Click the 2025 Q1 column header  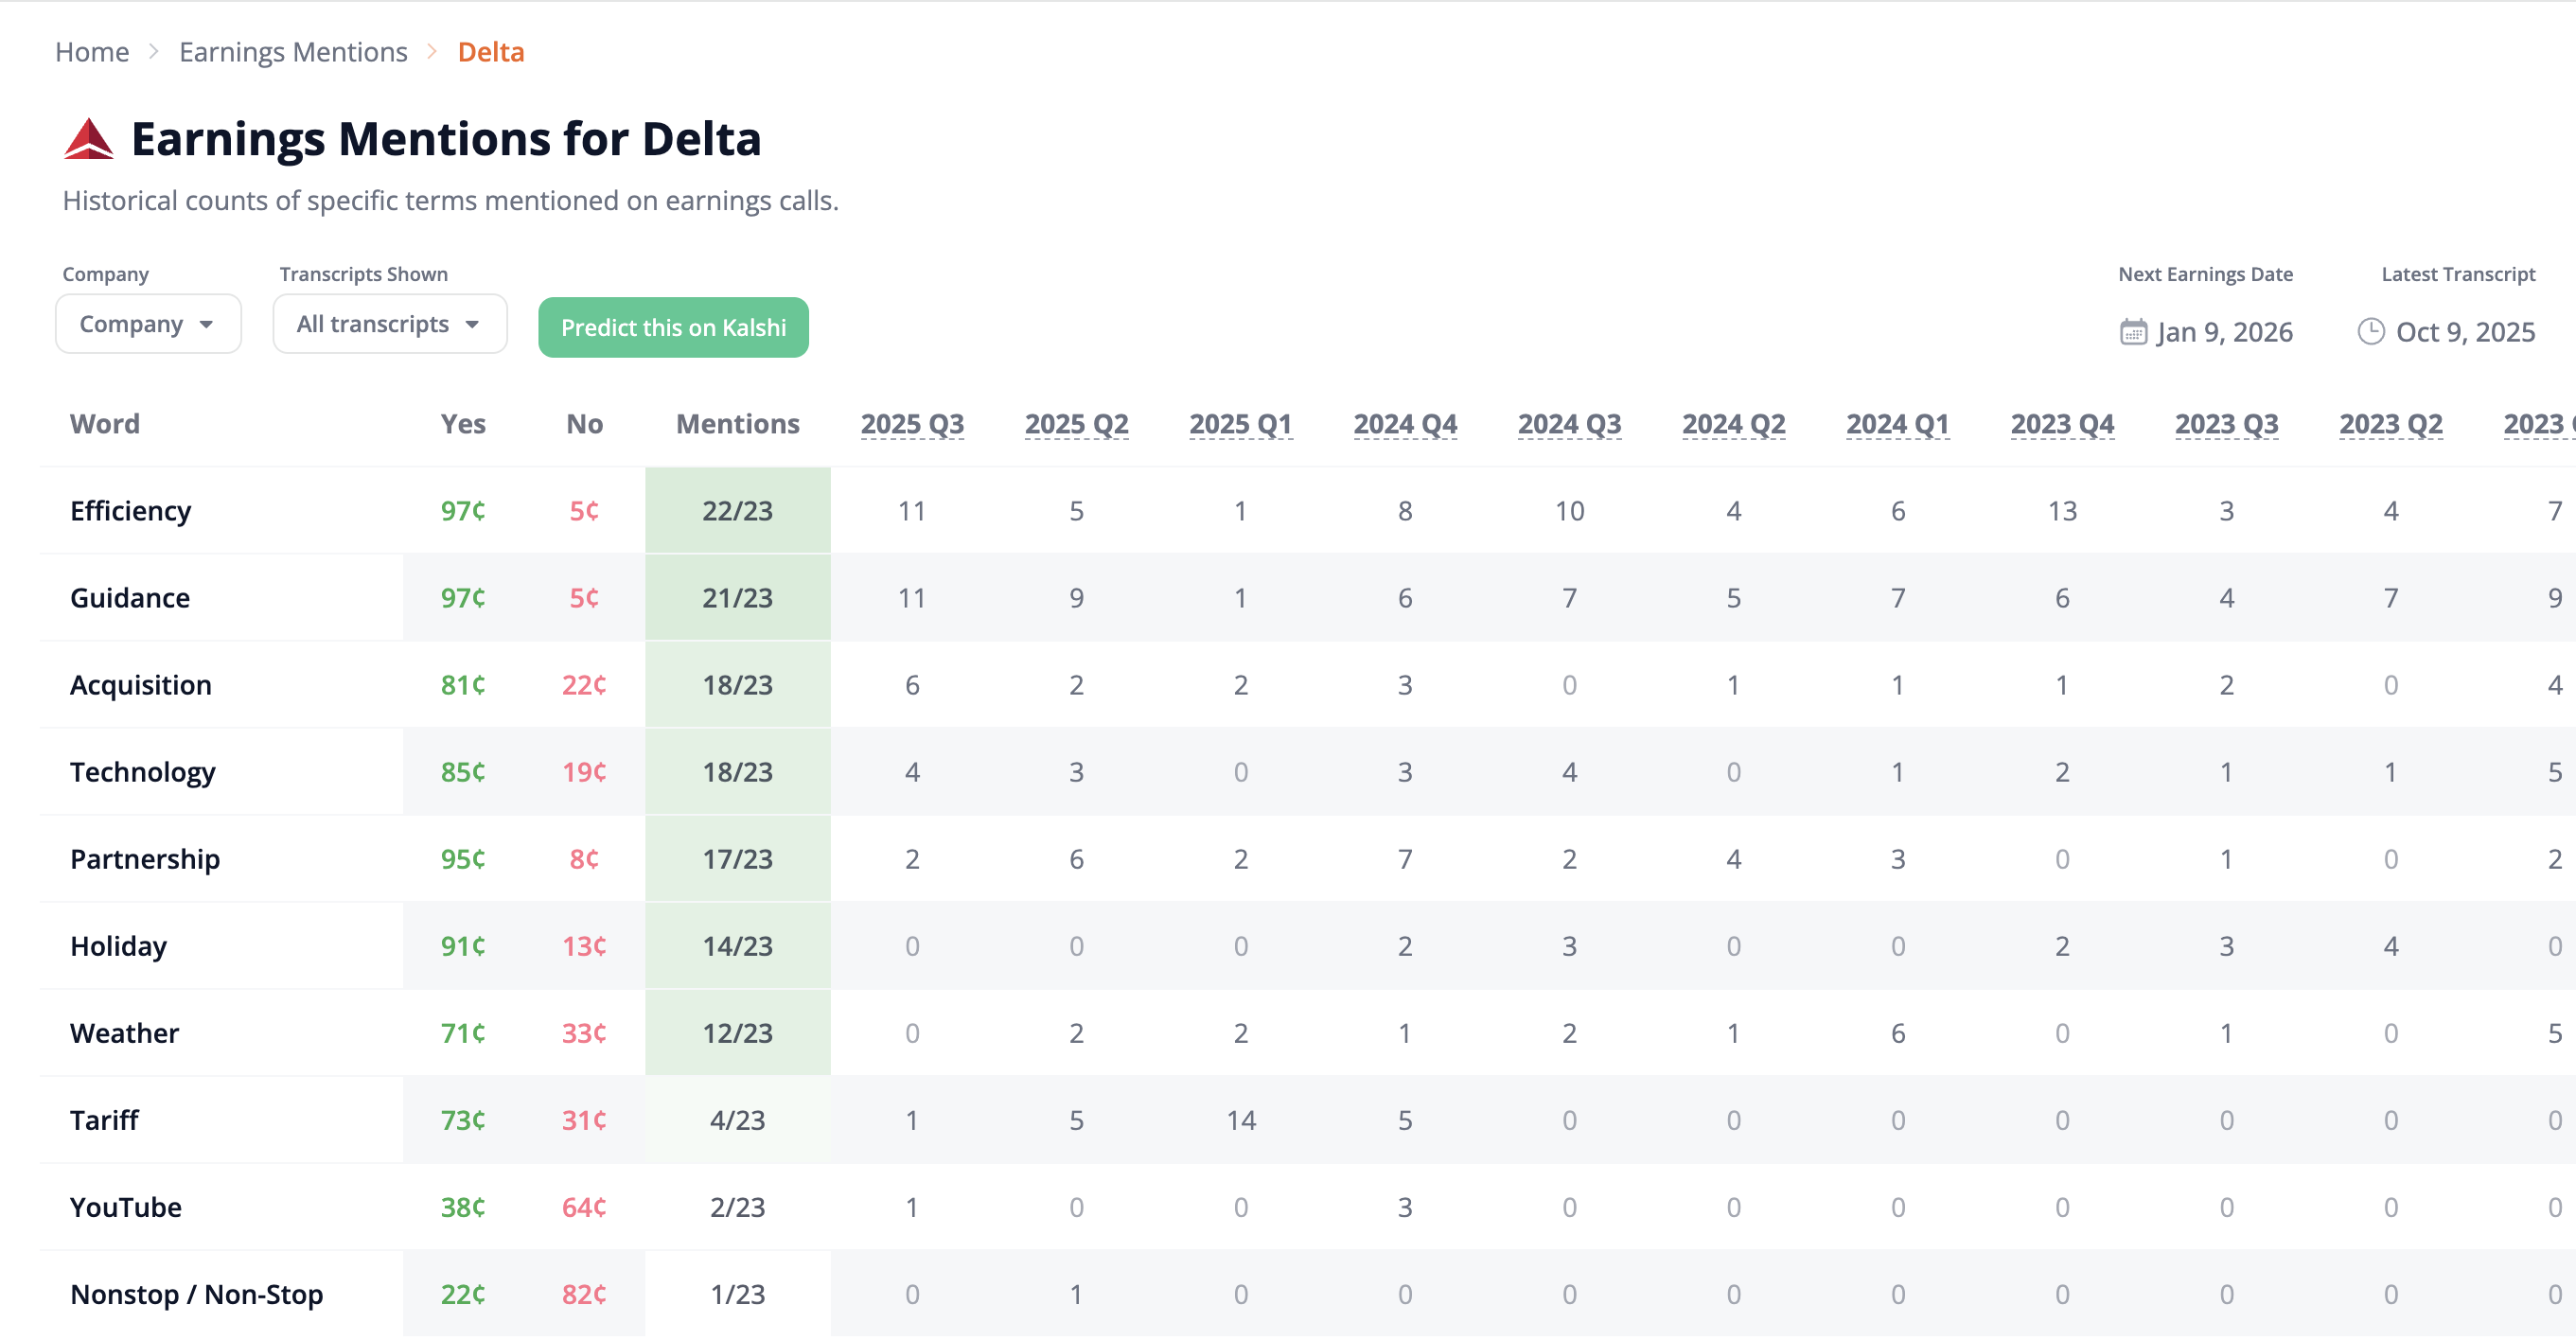1240,423
